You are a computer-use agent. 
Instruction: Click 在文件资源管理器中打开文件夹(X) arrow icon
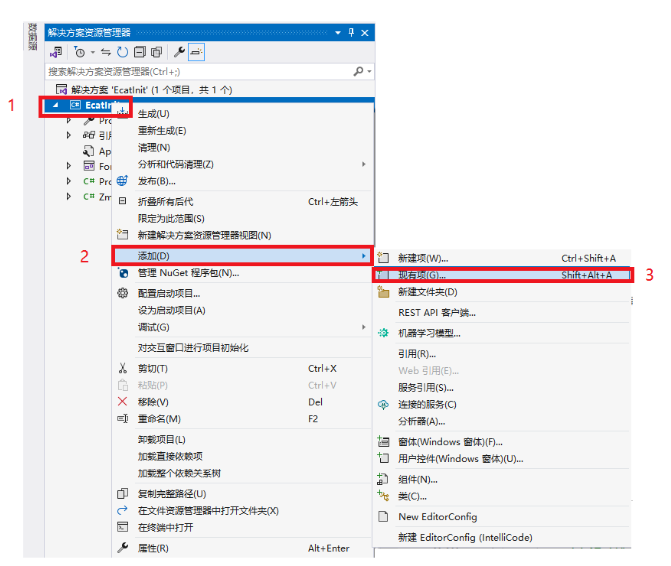(x=122, y=510)
